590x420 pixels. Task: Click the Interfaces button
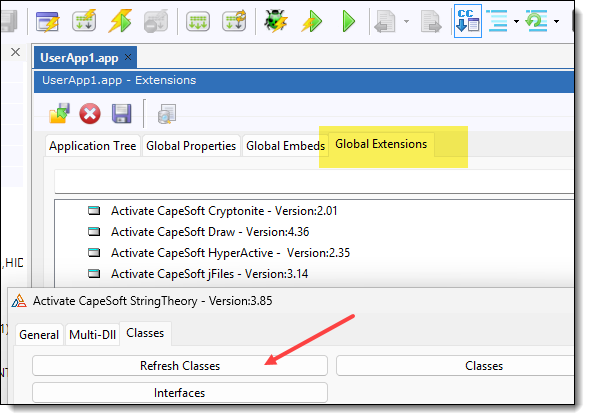click(x=180, y=393)
